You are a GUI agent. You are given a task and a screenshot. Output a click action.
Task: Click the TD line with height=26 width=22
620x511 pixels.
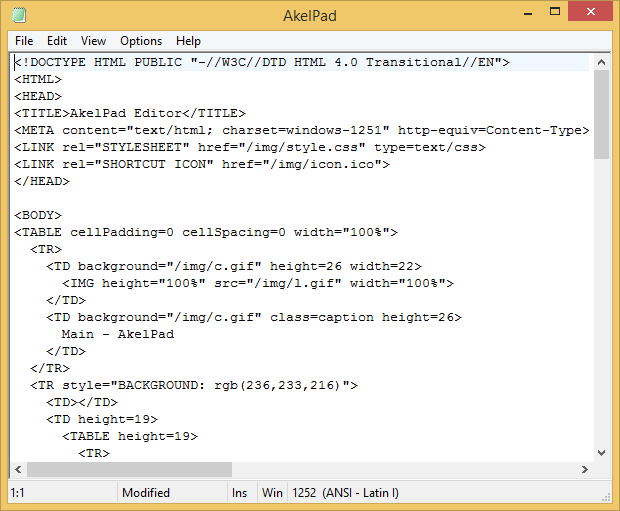(234, 266)
